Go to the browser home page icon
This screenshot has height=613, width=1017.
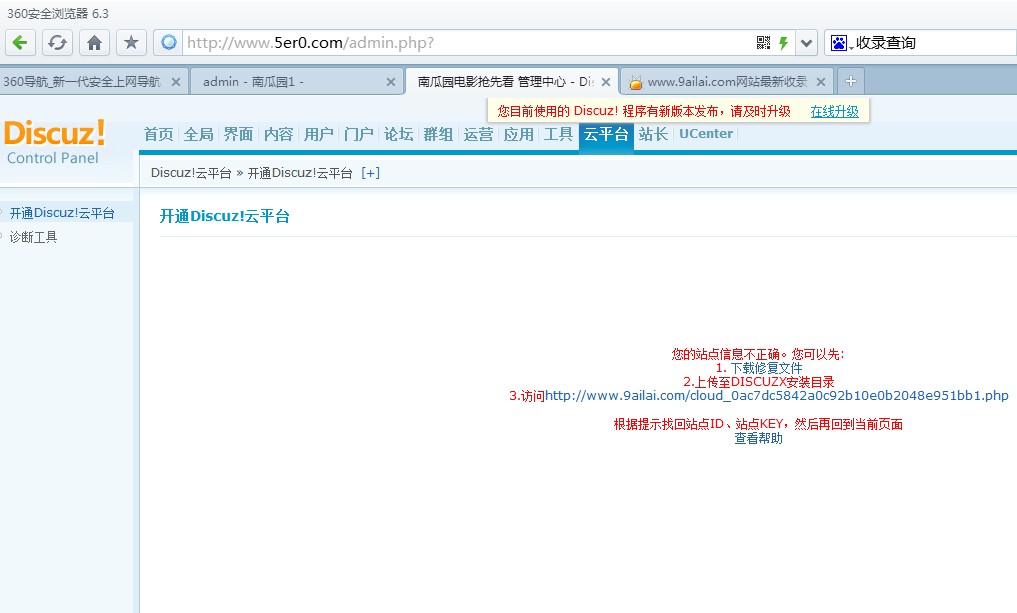pos(94,43)
